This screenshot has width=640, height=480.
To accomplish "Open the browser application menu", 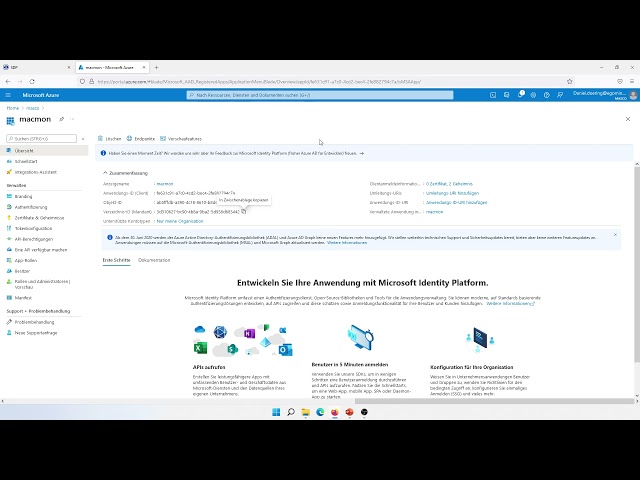I will point(632,82).
